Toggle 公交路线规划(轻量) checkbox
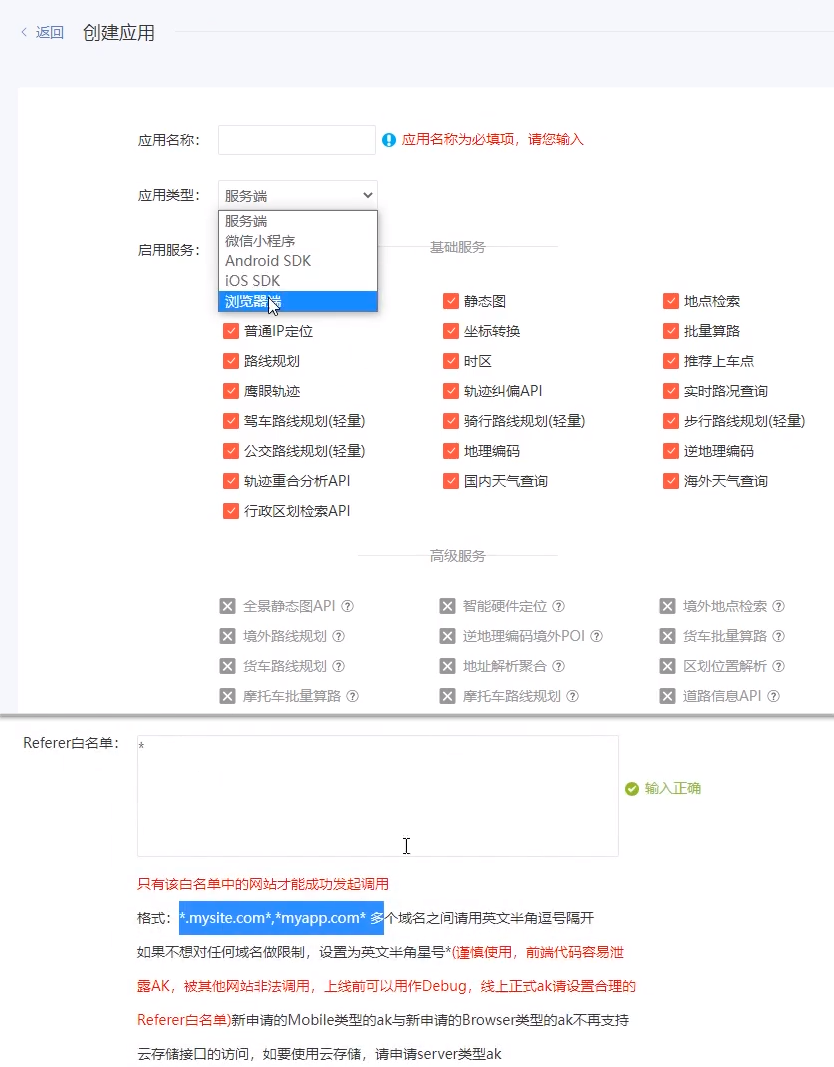Viewport: 834px width, 1067px height. 231,450
